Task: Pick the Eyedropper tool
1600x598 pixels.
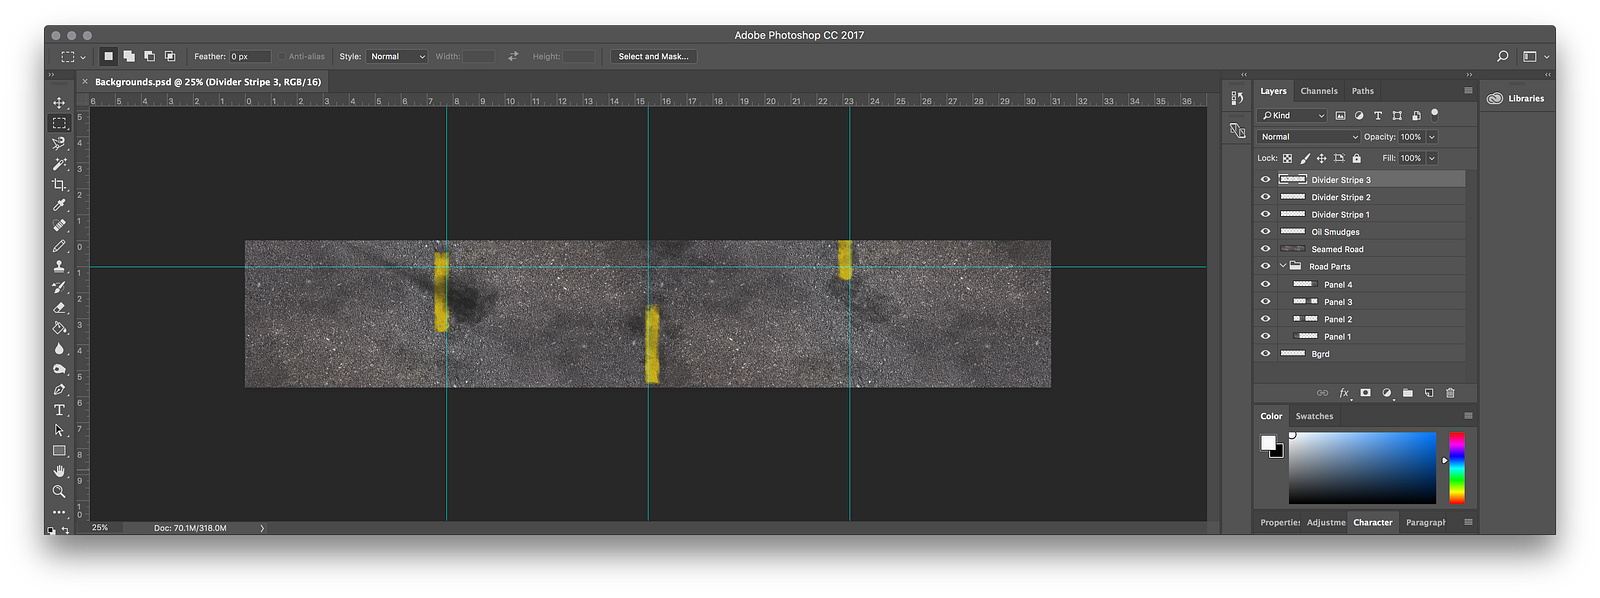Action: tap(59, 205)
